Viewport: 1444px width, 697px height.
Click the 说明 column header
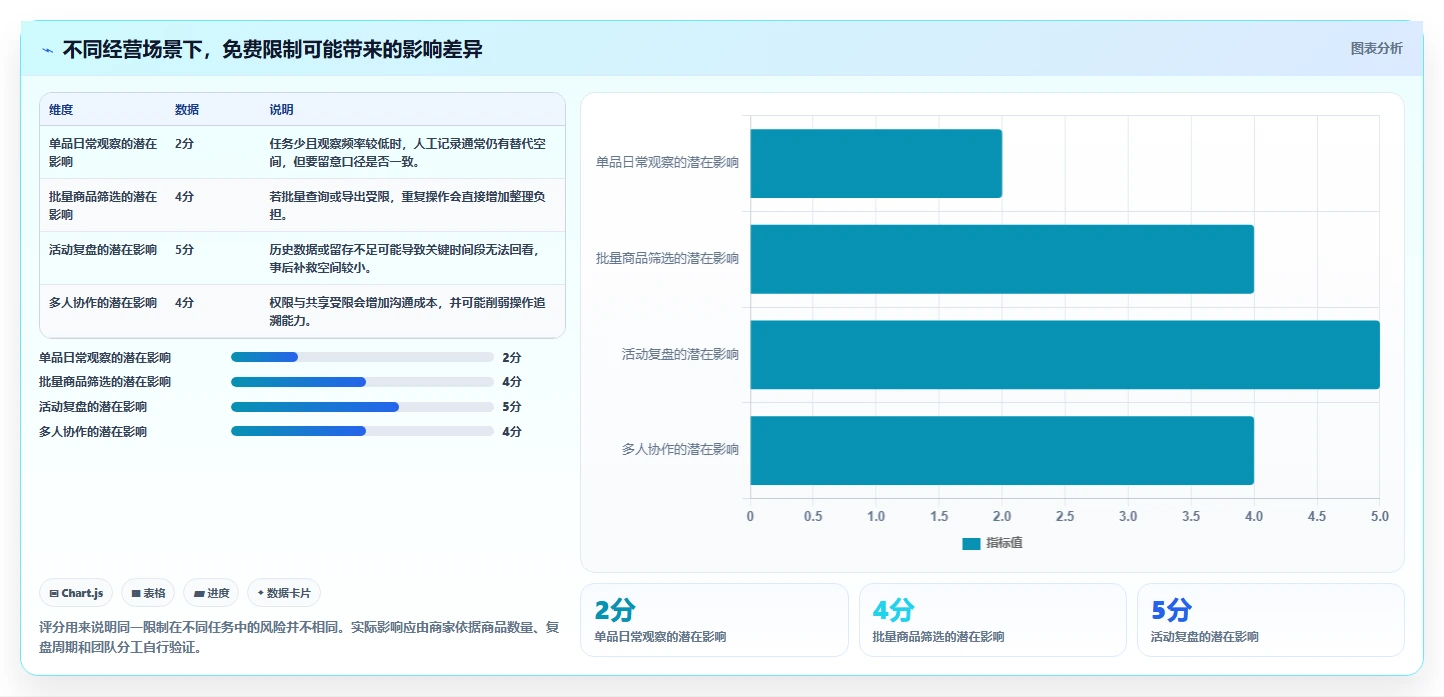281,110
